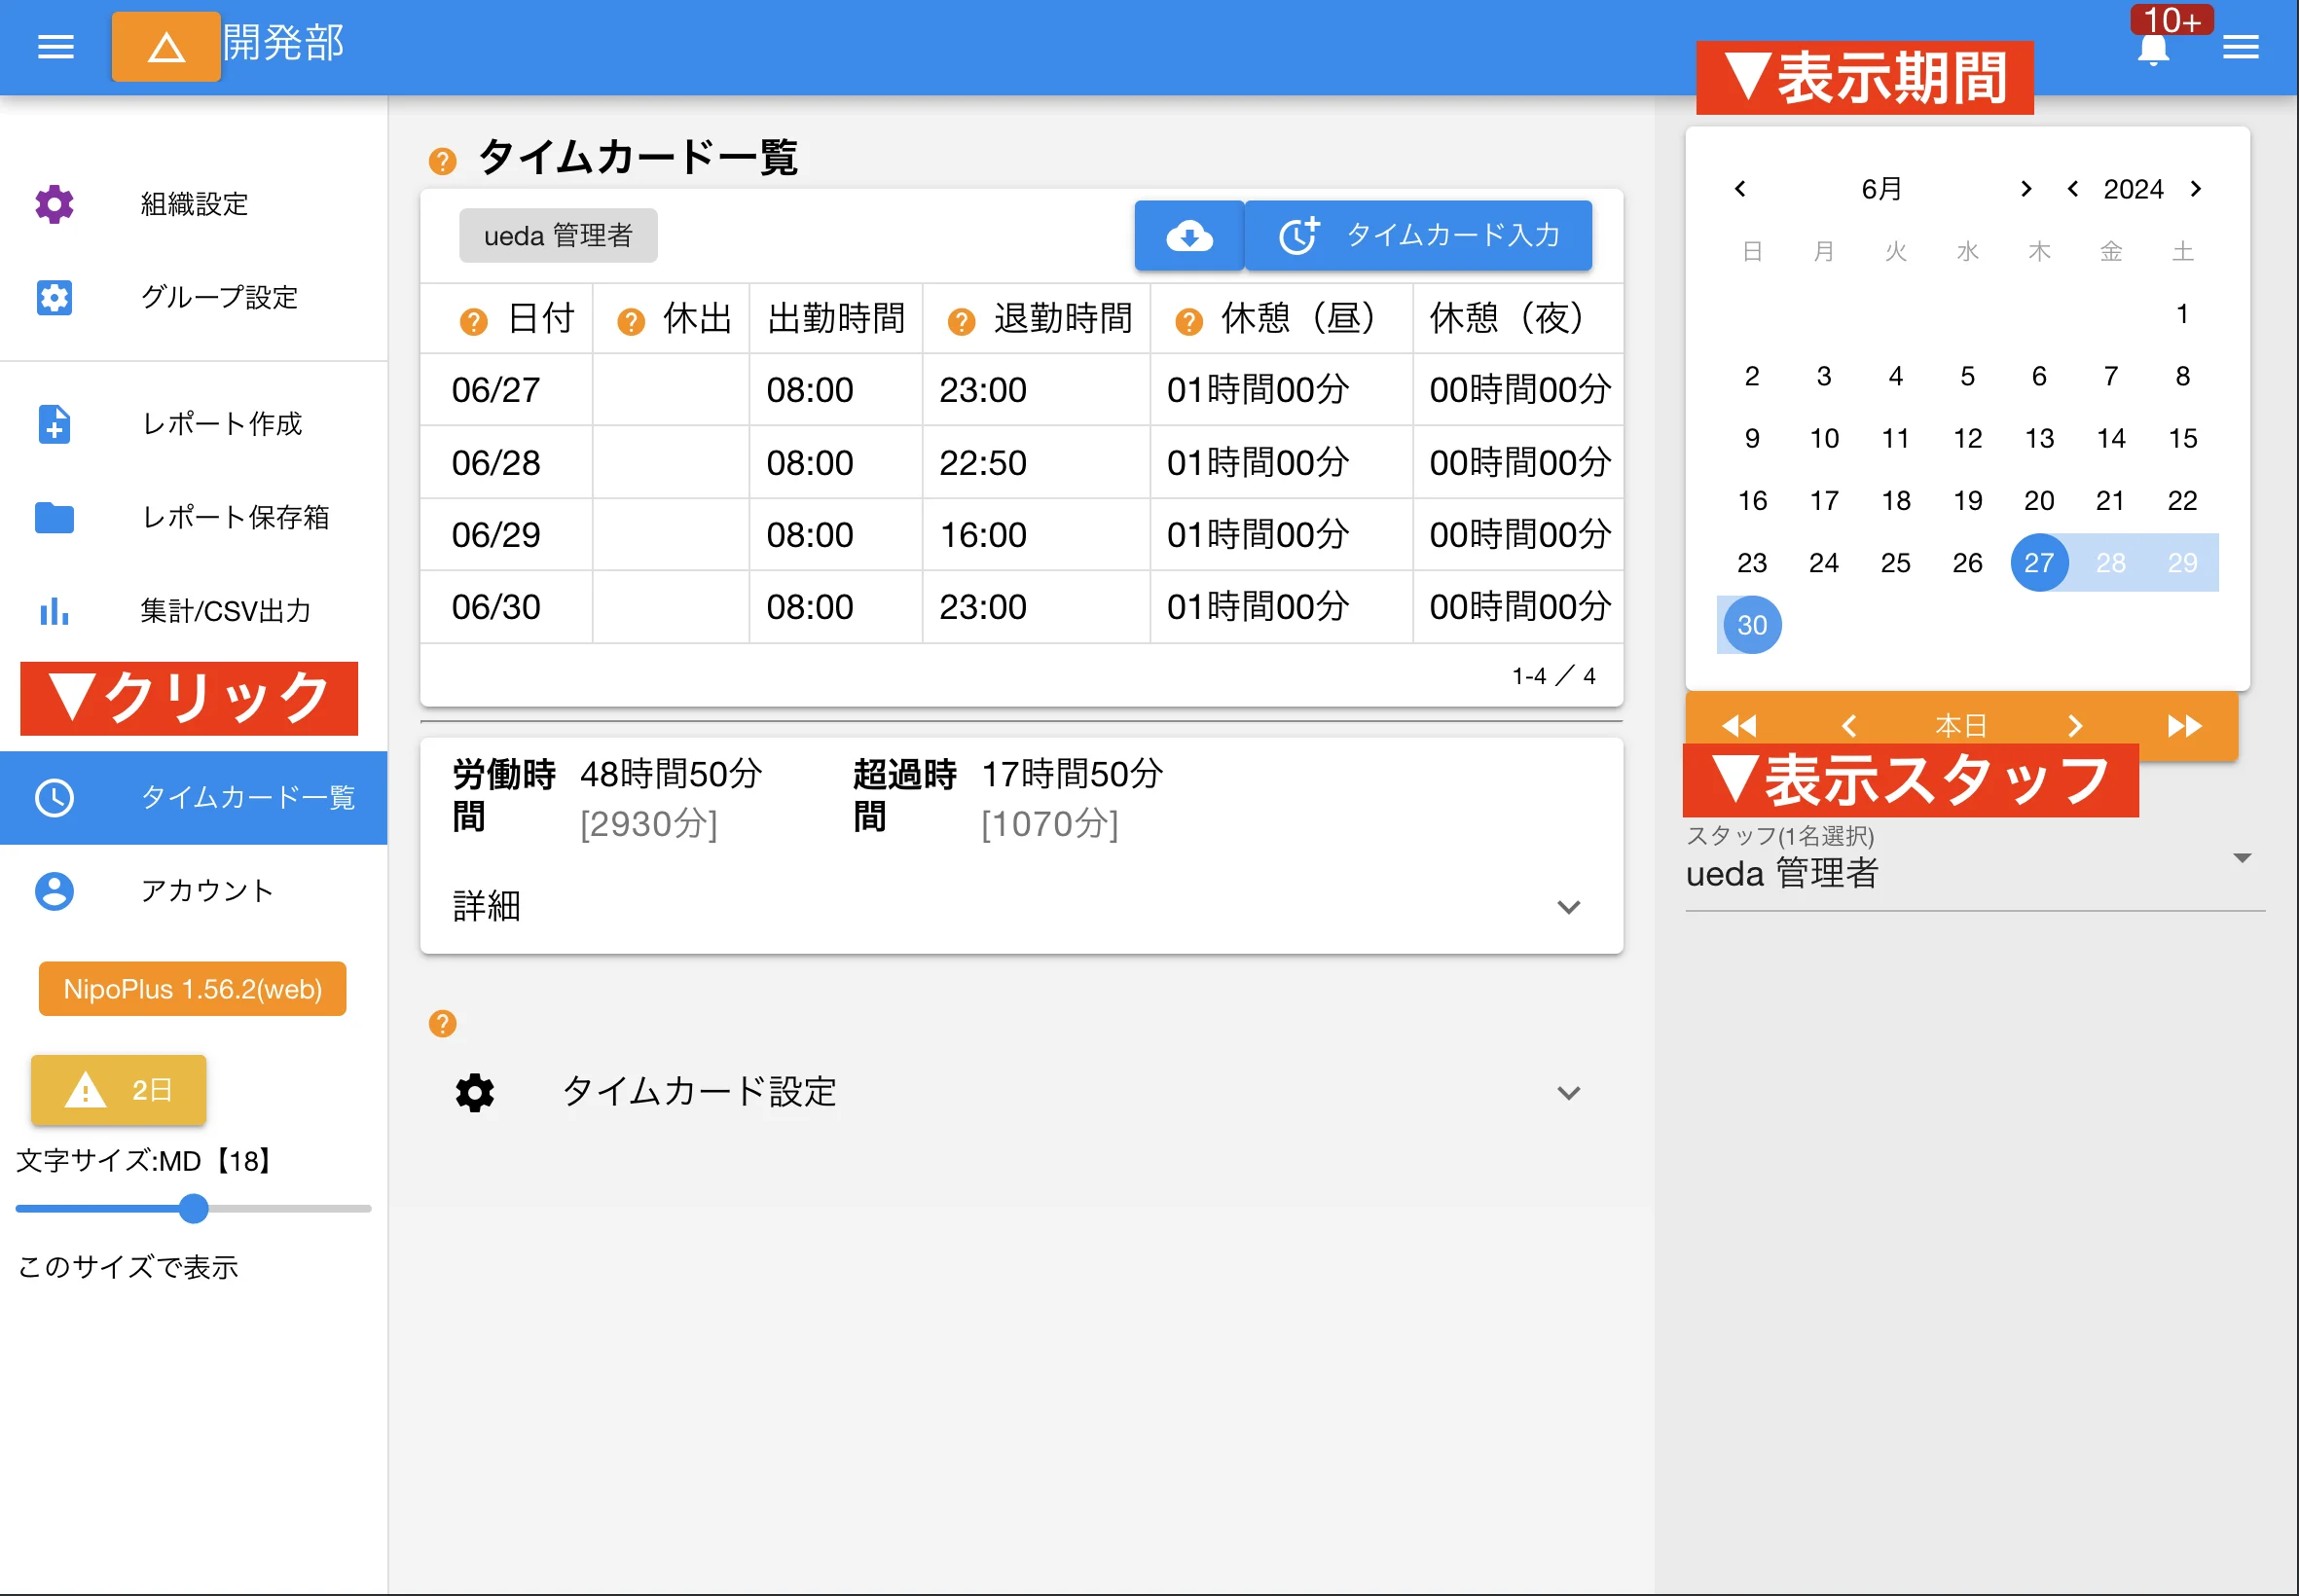Image resolution: width=2299 pixels, height=1596 pixels.
Task: Open the タイムカード一覧 clock icon in sidebar
Action: click(55, 798)
